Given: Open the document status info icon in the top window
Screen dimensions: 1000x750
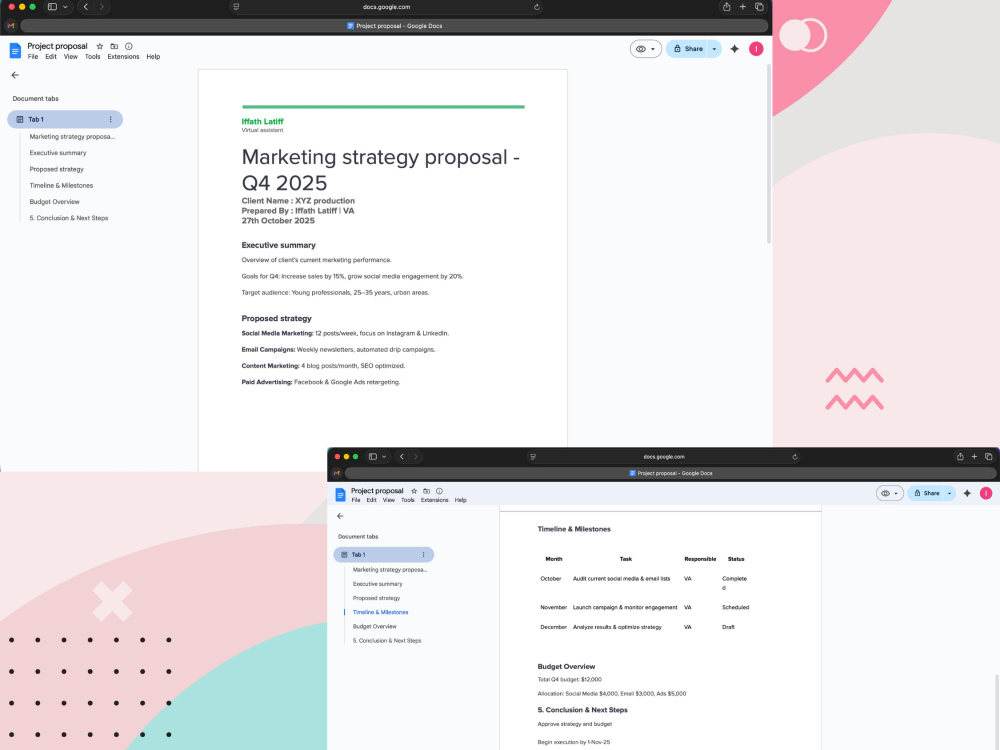Looking at the screenshot, I should coord(129,46).
